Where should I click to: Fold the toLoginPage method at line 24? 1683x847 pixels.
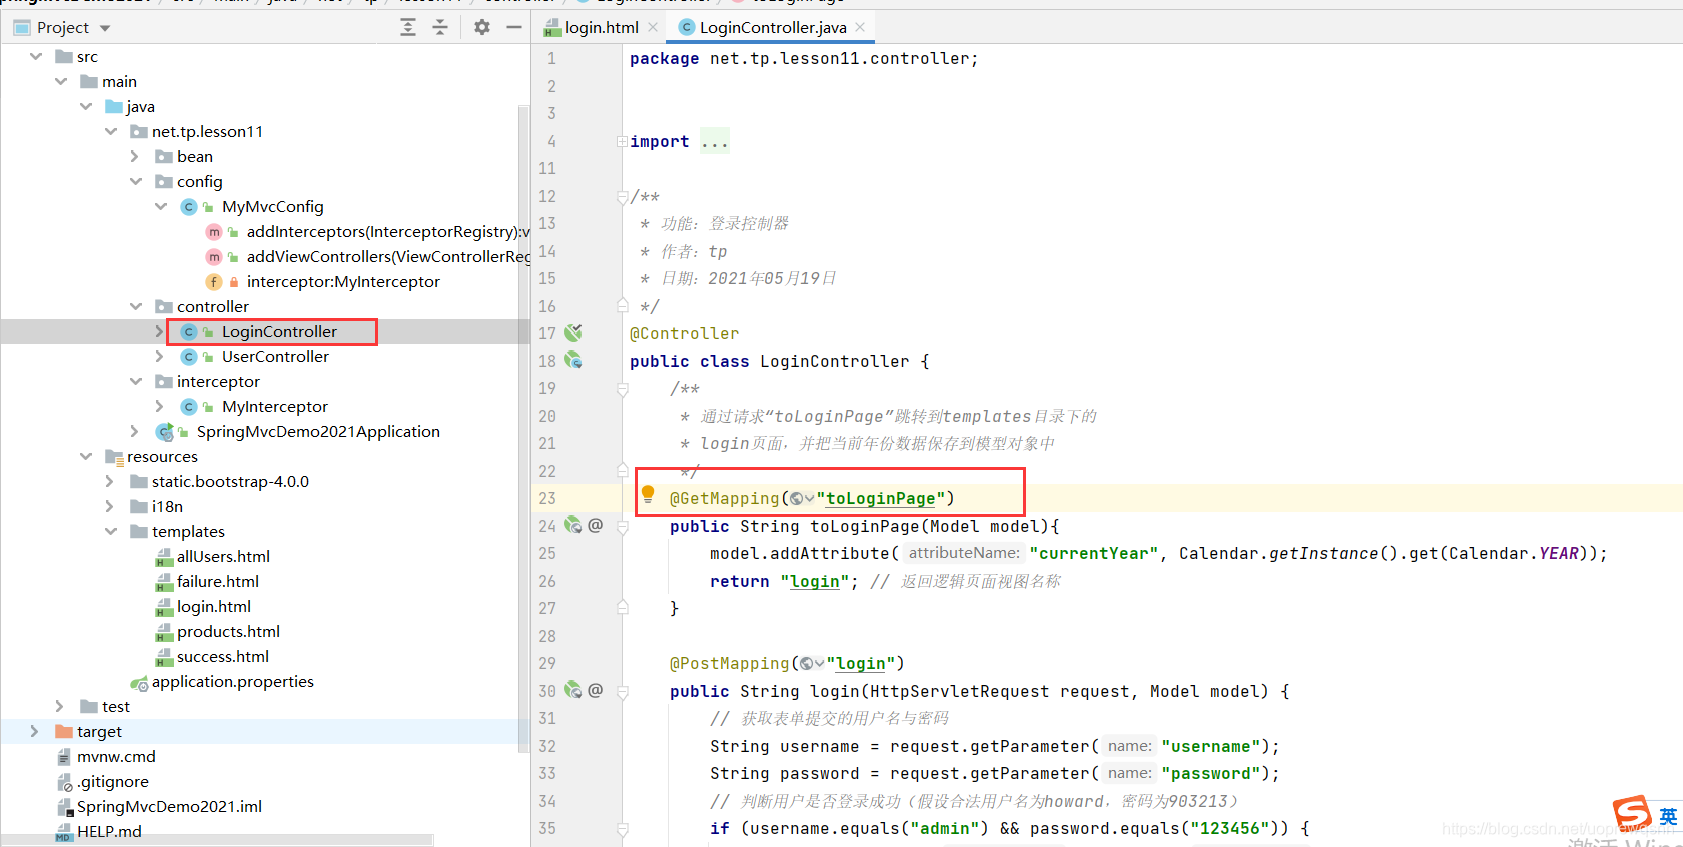click(622, 527)
